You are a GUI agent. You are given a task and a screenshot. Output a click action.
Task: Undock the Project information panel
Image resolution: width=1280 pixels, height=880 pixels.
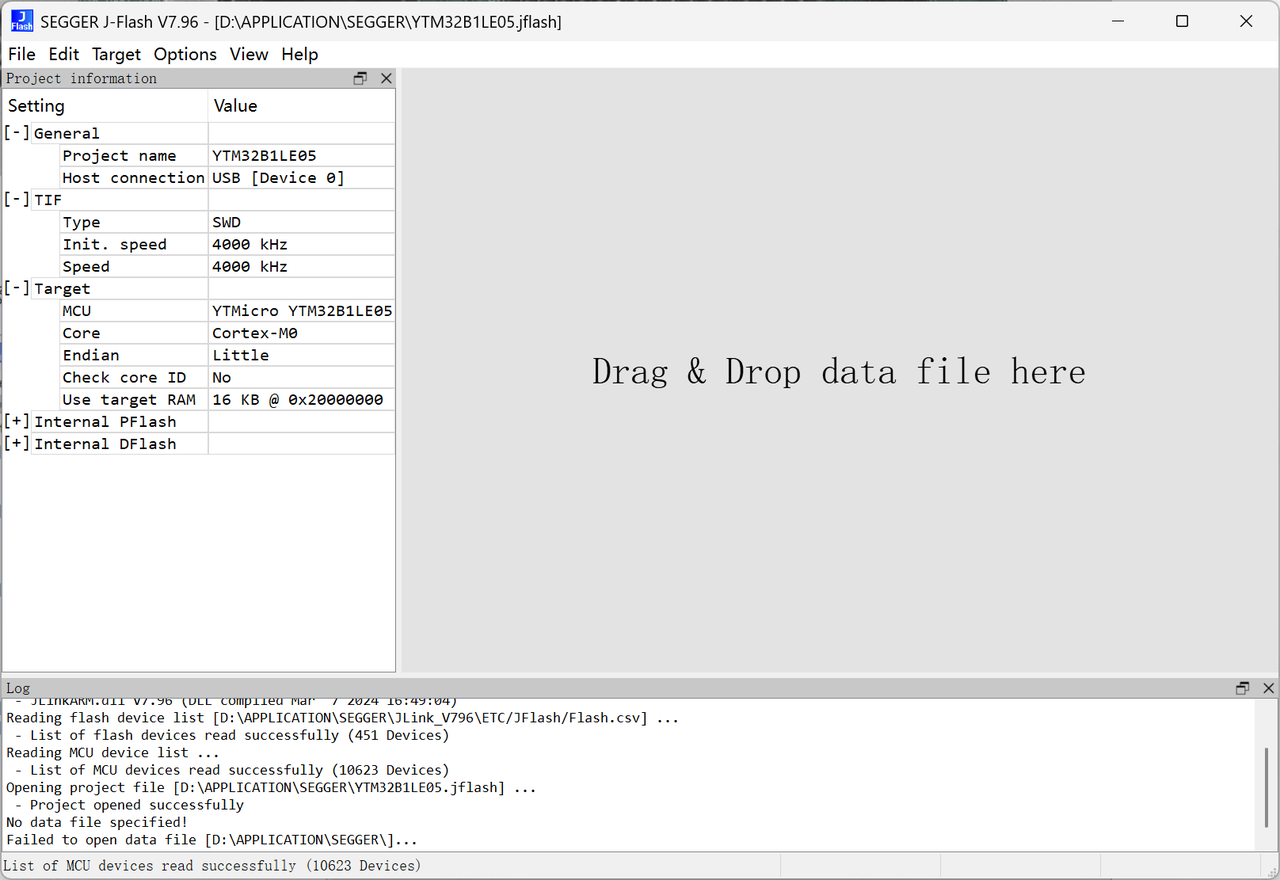click(x=361, y=78)
